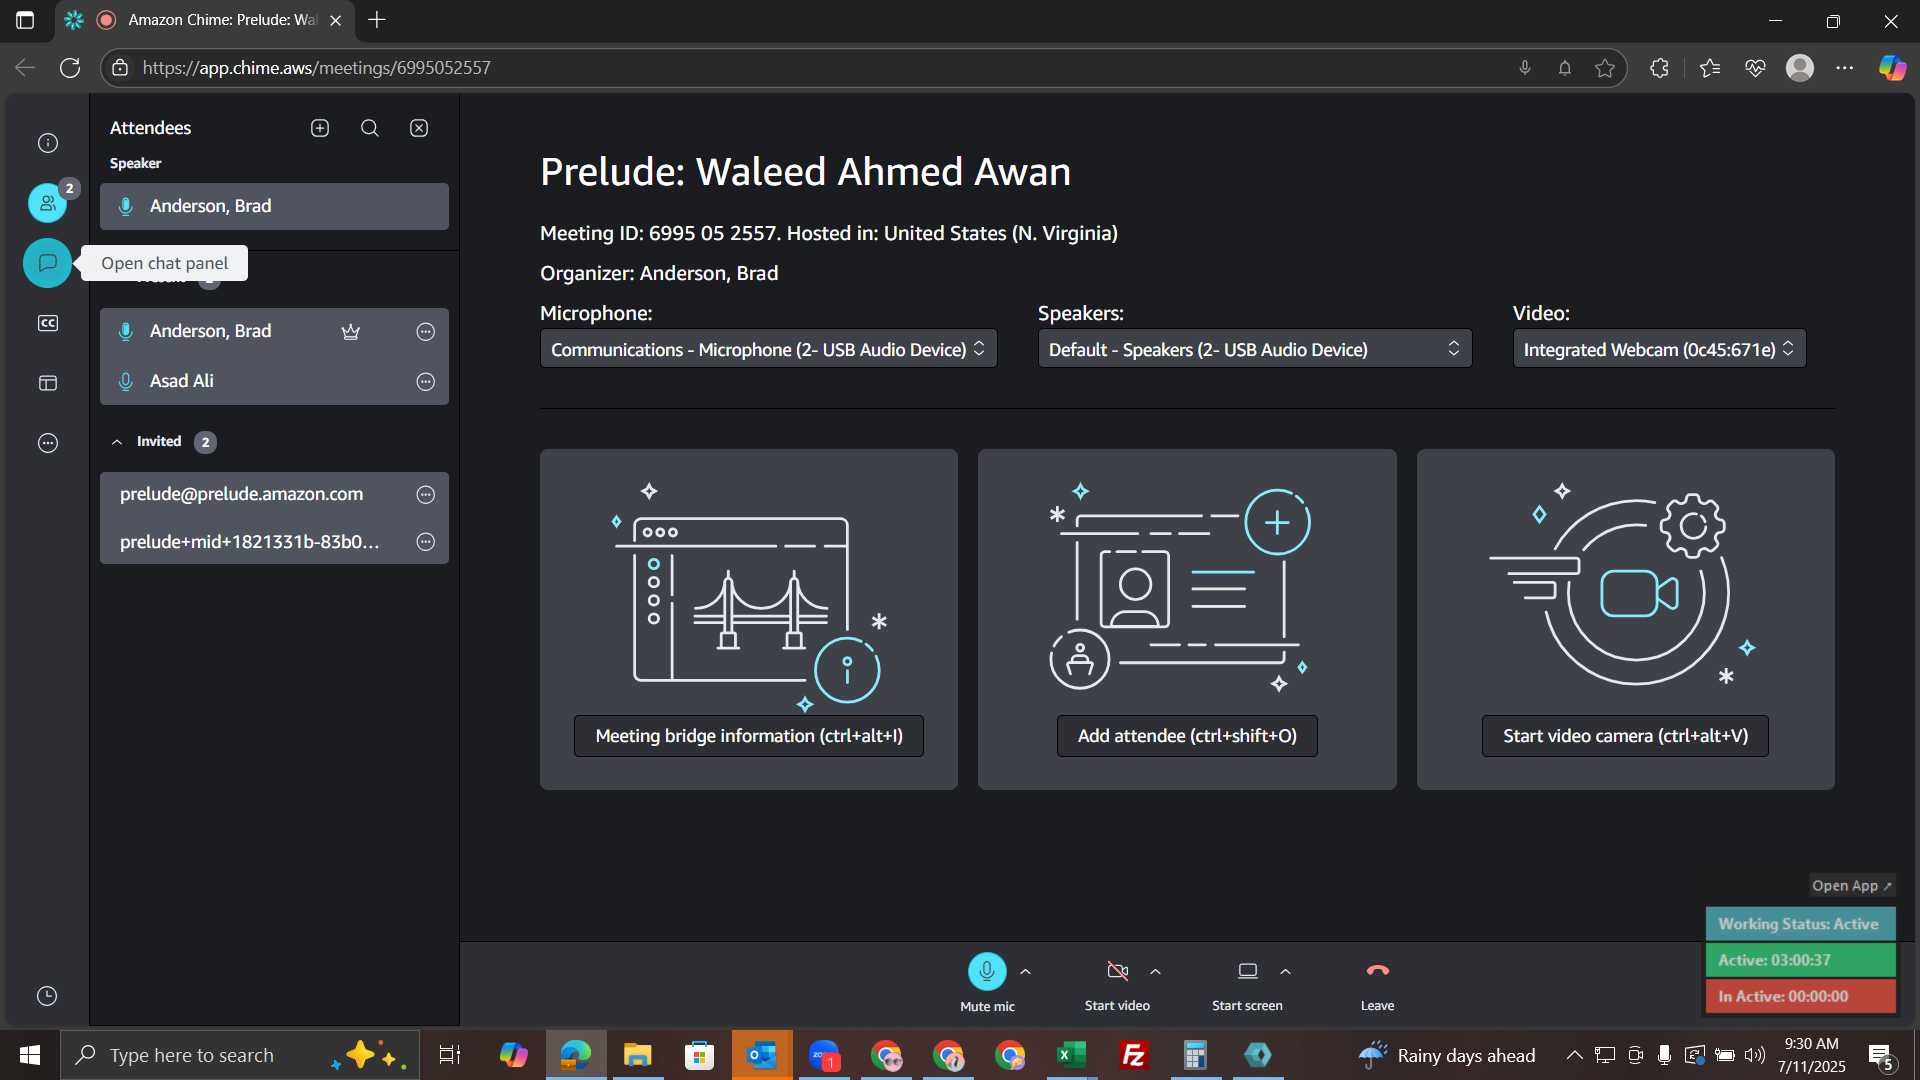Image resolution: width=1920 pixels, height=1080 pixels.
Task: Expand microphone options chevron
Action: (x=1025, y=971)
